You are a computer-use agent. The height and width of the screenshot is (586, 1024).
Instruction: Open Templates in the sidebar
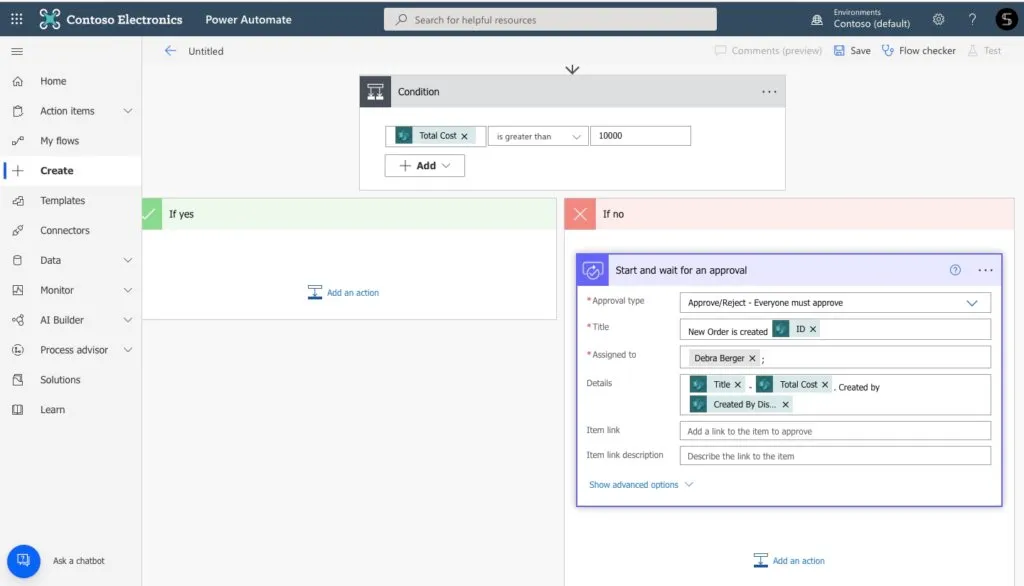63,201
